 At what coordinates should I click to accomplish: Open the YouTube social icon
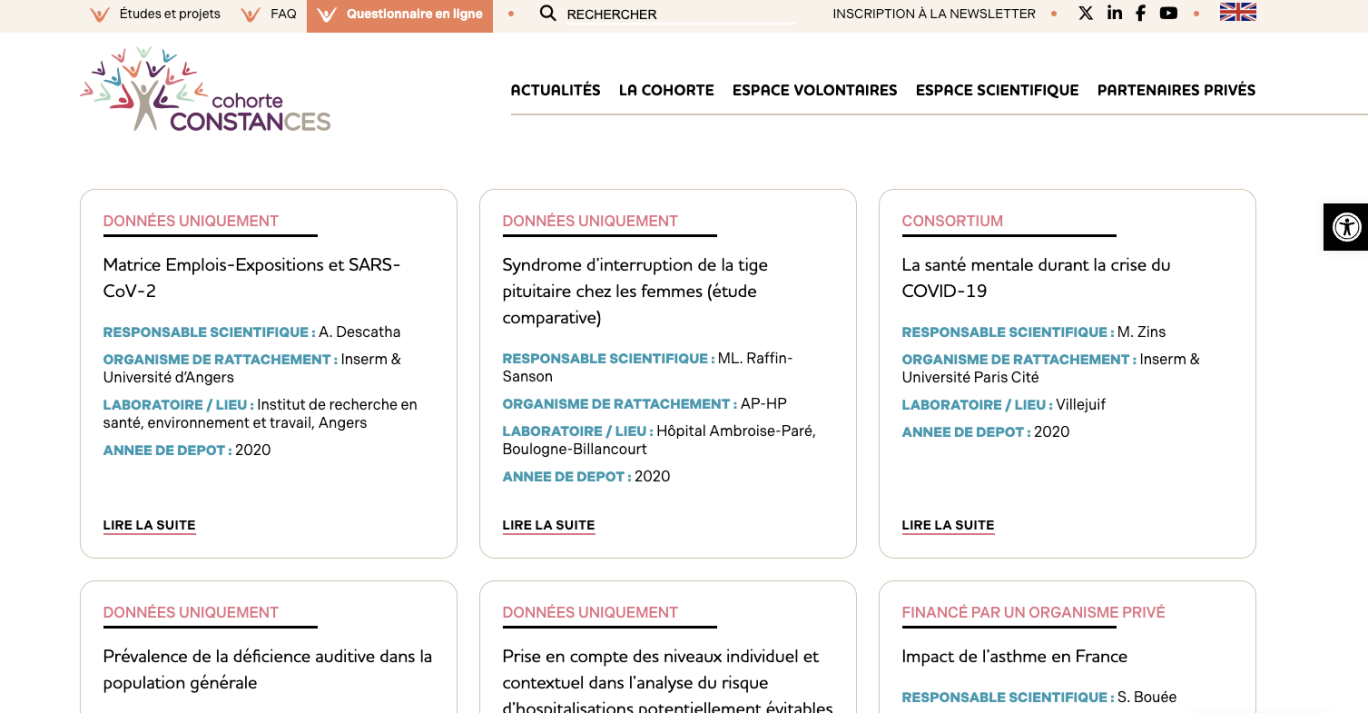(x=1168, y=13)
